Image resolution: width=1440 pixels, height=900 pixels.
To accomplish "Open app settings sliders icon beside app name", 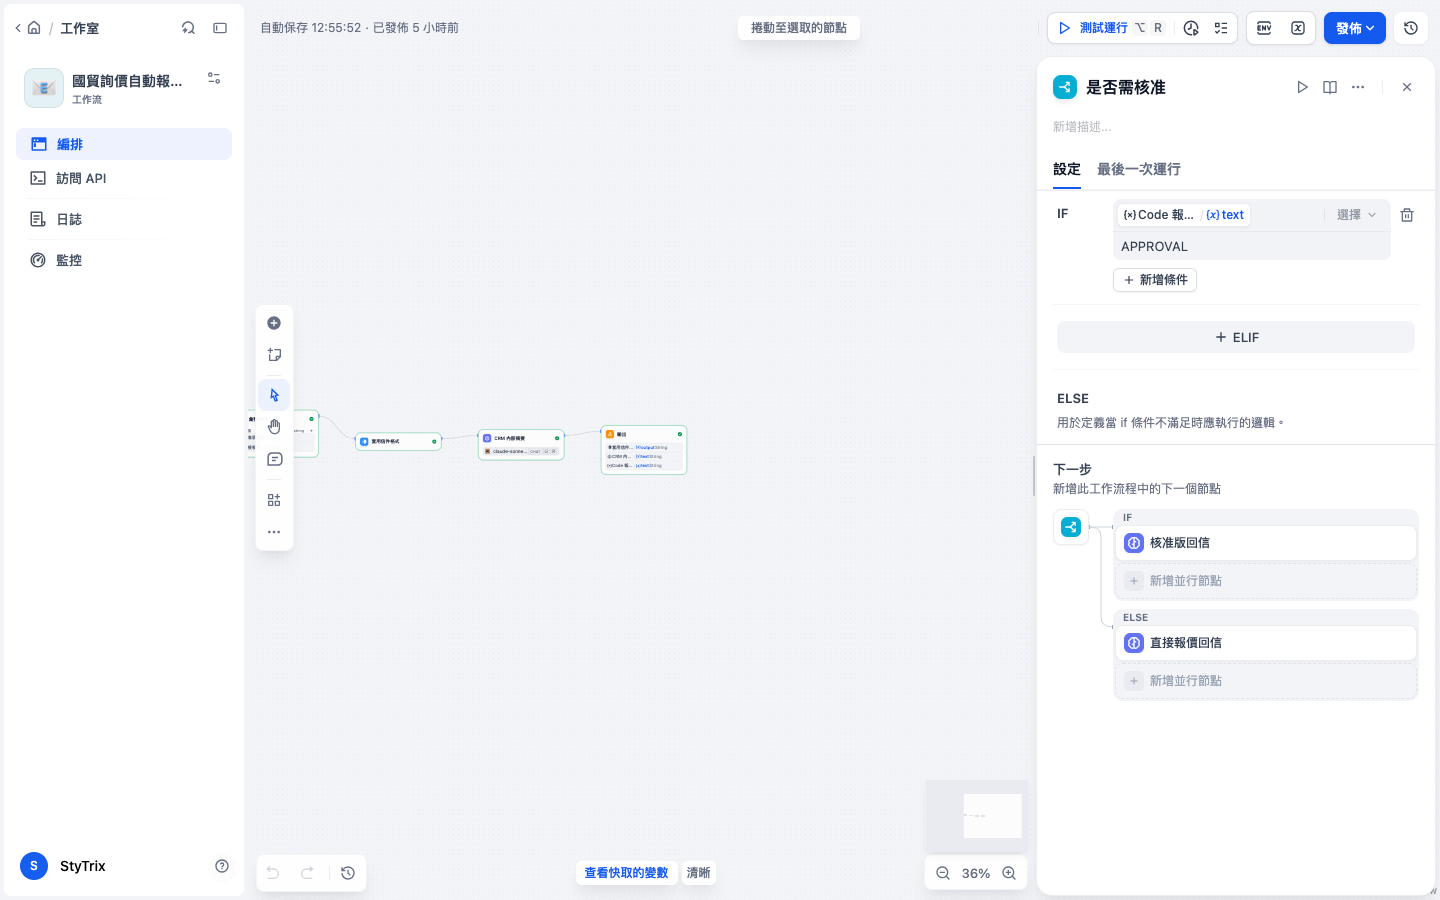I will tap(214, 78).
